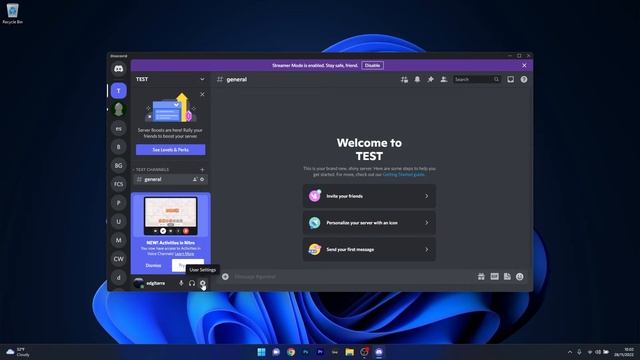Open notification settings bell
The image size is (640, 360).
point(417,80)
